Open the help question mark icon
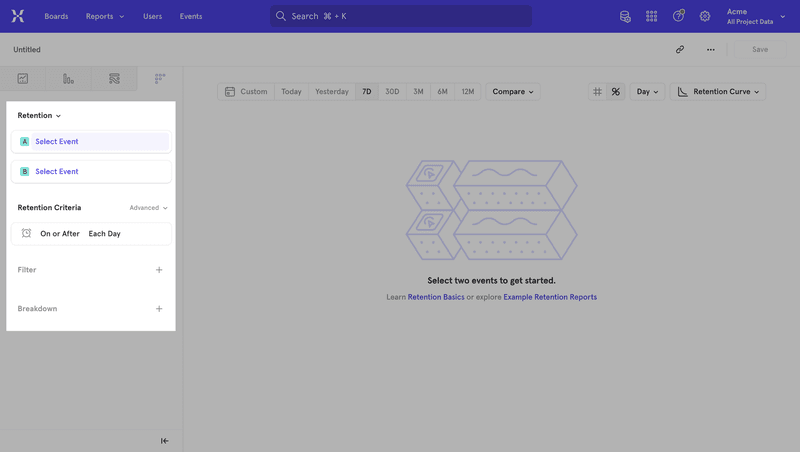 pos(678,16)
